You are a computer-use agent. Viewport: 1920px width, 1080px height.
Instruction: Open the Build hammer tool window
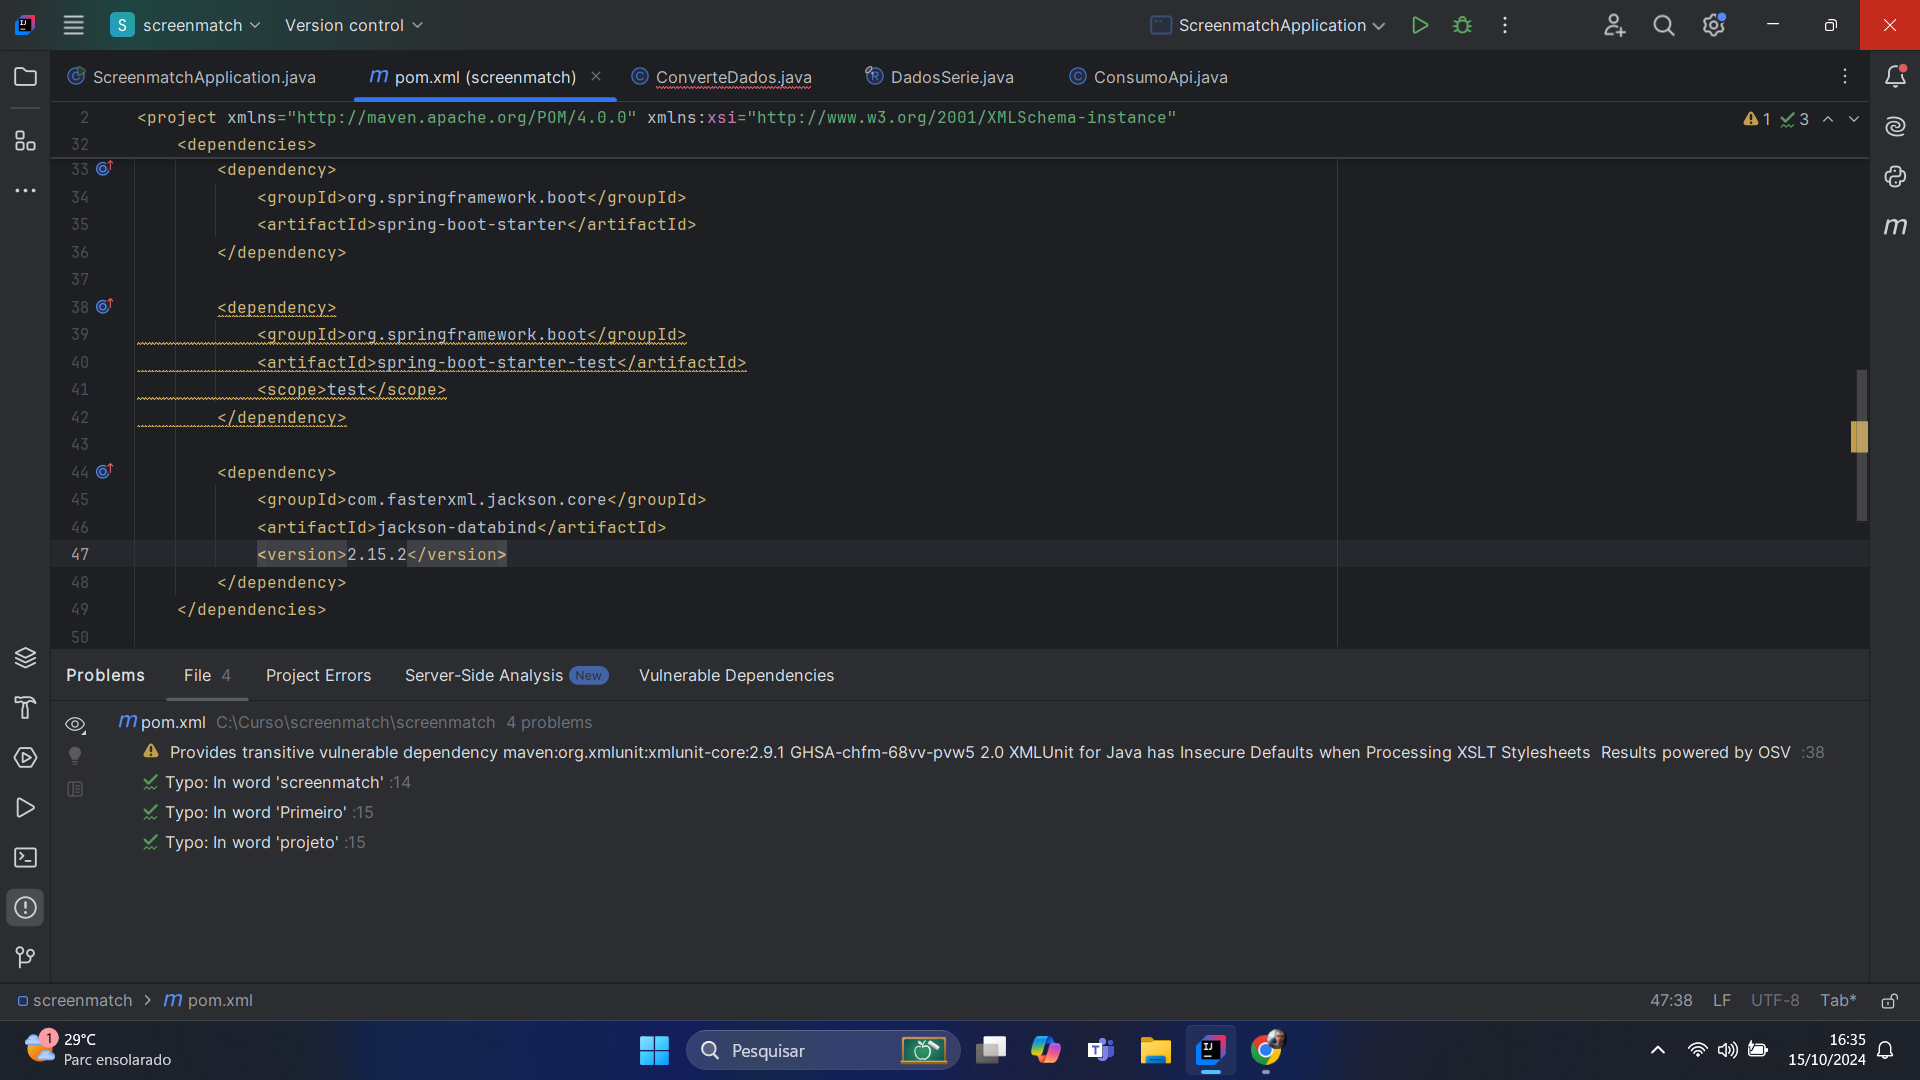click(25, 708)
